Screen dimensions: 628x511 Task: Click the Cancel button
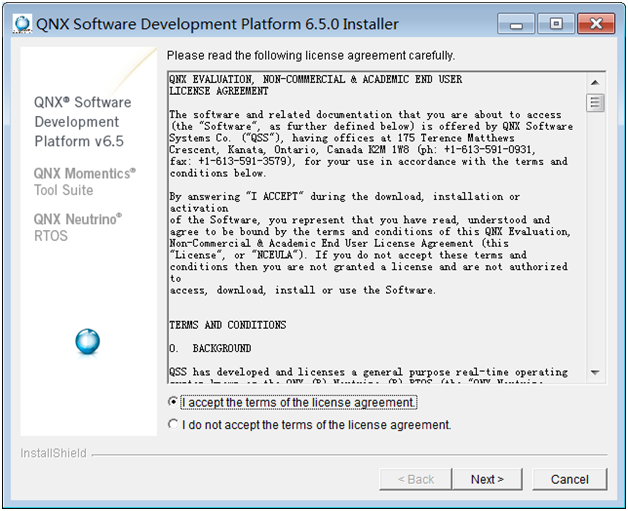[570, 479]
